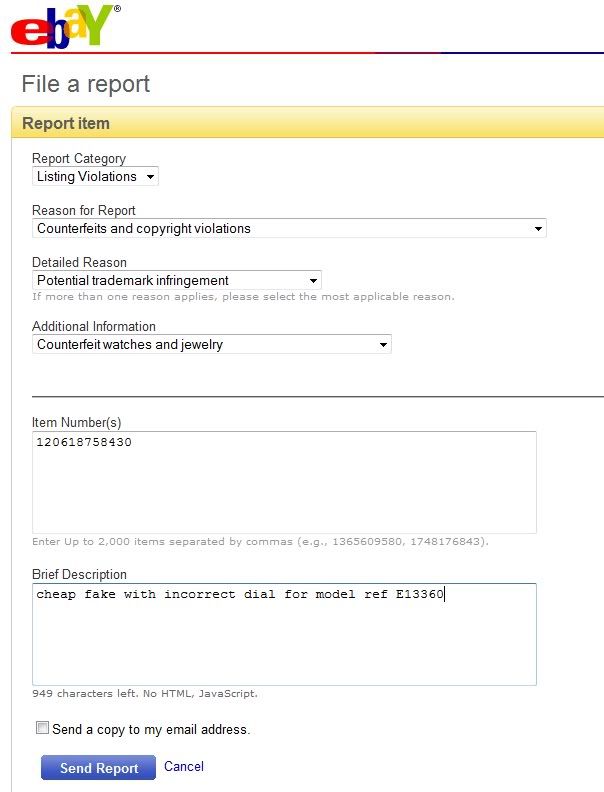Click the 'If more than one reason applies' hint
The width and height of the screenshot is (604, 792).
coord(243,296)
